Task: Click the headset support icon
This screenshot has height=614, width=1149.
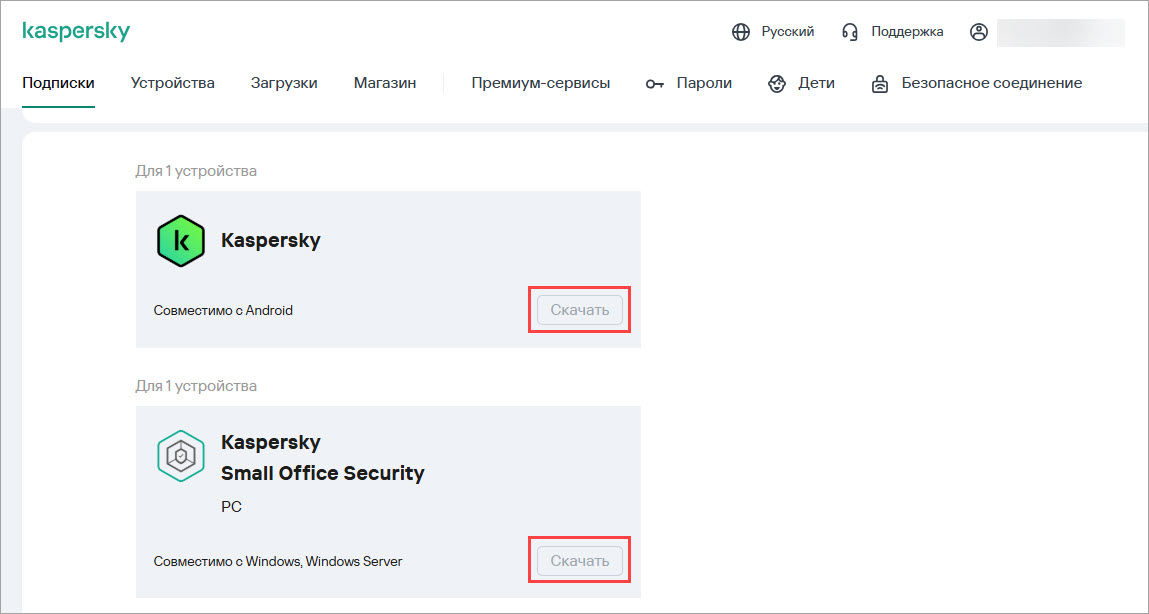Action: click(x=850, y=32)
